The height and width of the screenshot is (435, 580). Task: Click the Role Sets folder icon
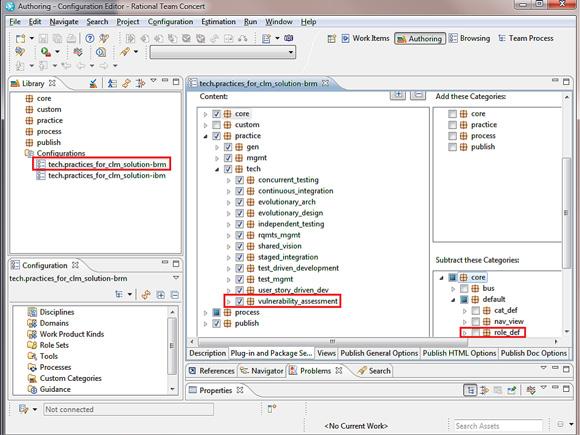(x=32, y=345)
